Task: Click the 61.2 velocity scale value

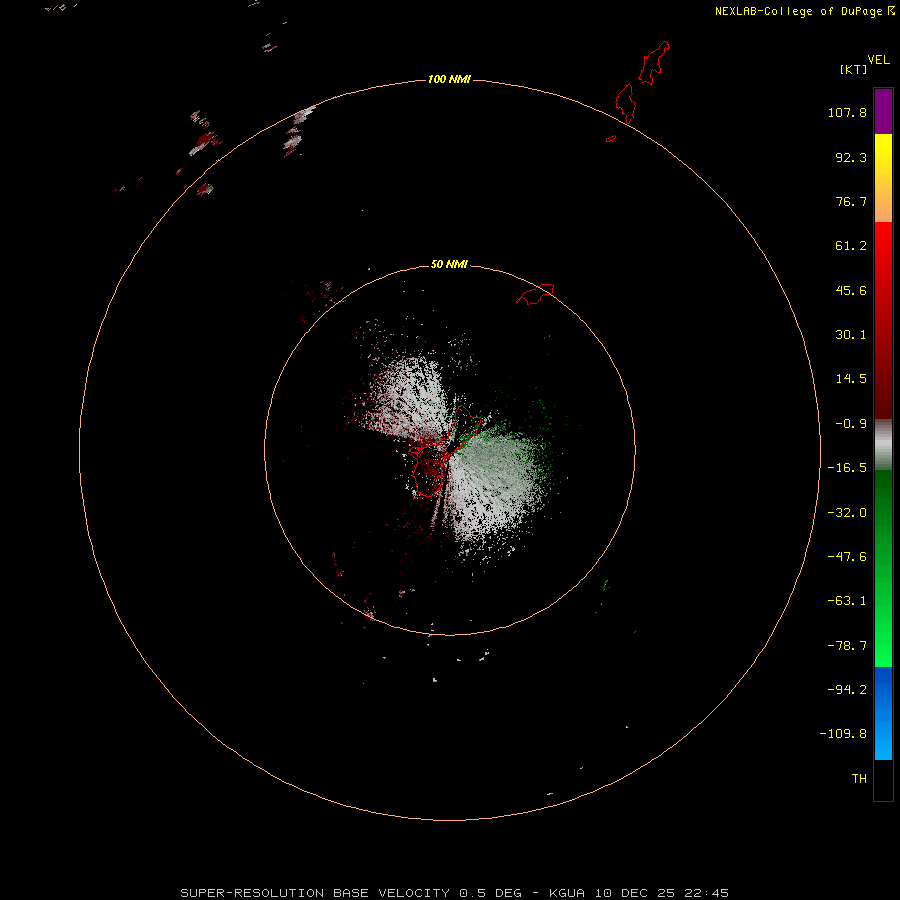Action: click(851, 246)
